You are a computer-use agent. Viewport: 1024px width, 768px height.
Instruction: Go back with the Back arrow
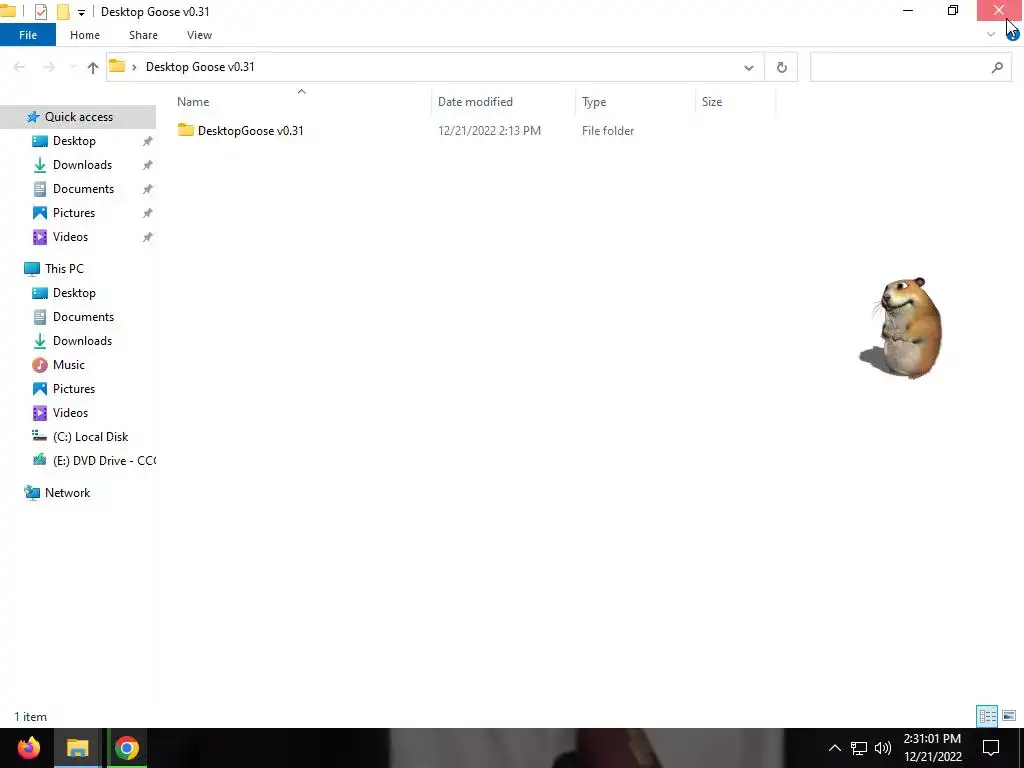click(20, 67)
